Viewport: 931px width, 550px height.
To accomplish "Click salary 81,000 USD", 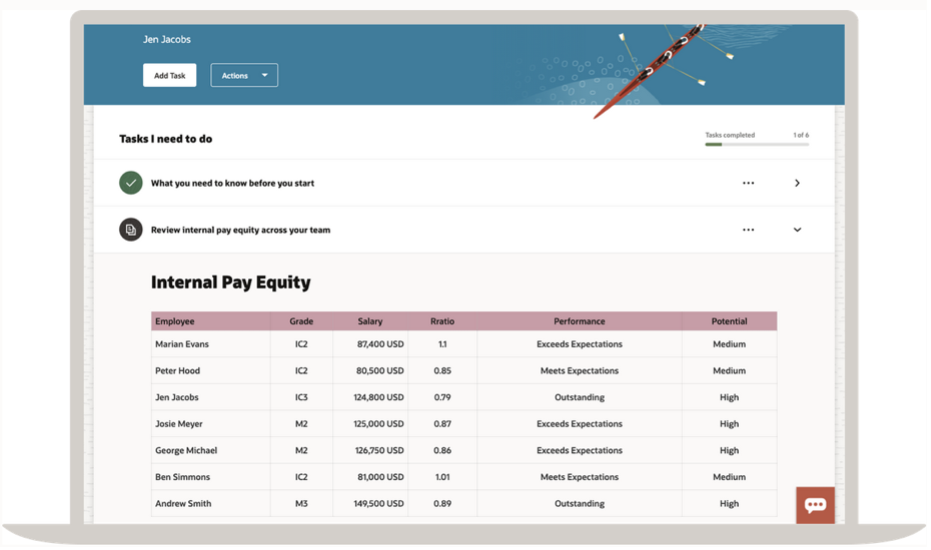I will click(381, 477).
